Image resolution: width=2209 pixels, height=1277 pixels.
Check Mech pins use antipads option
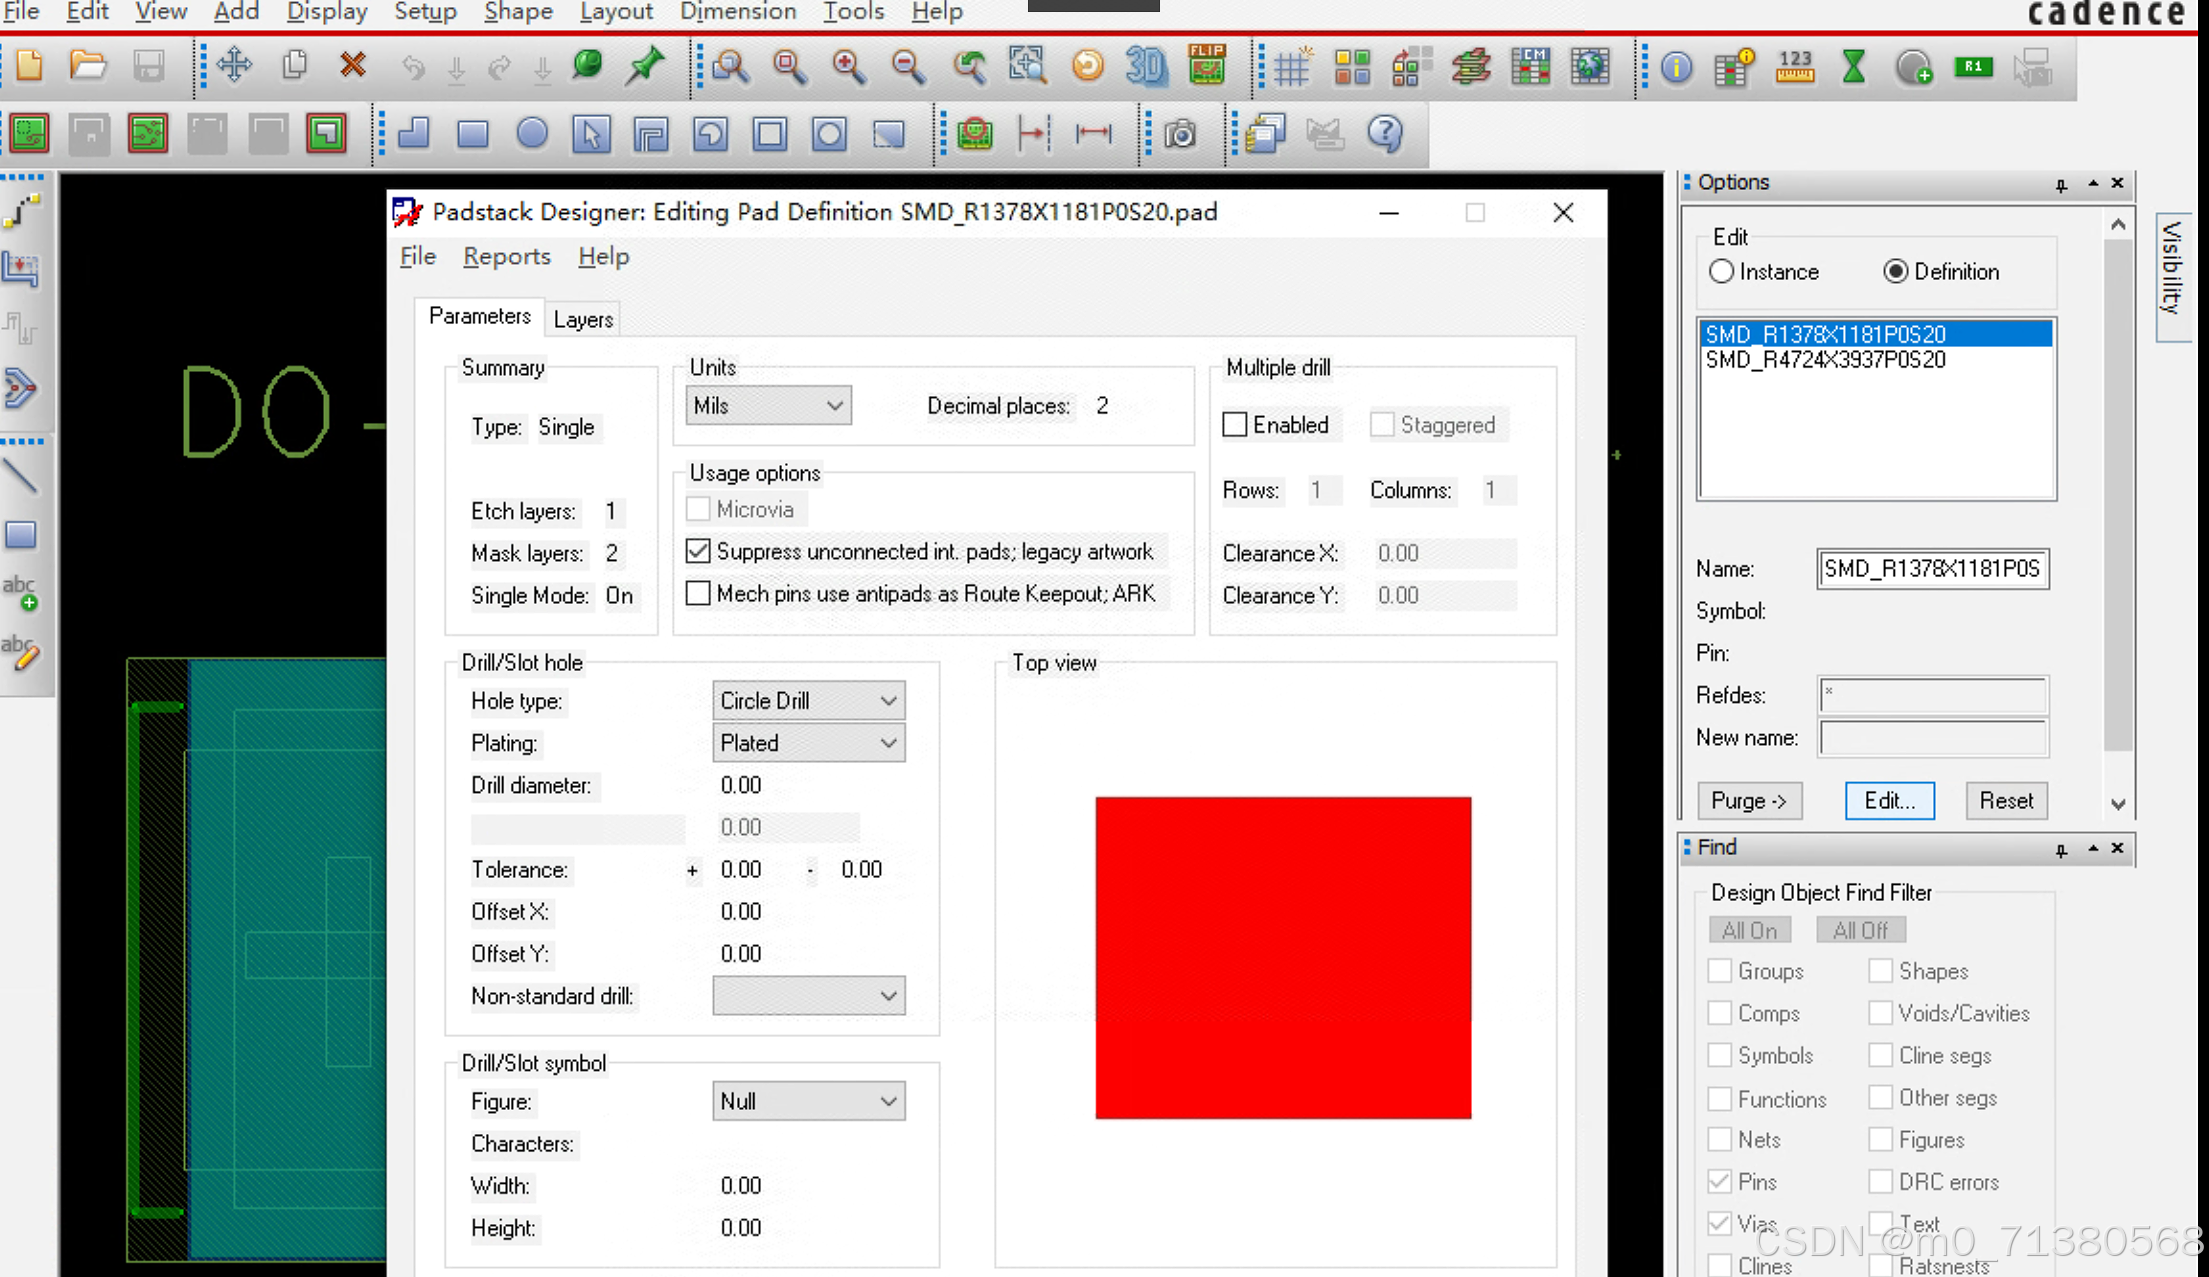tap(698, 594)
